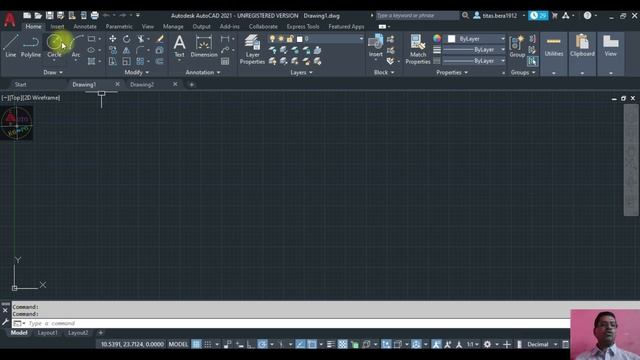The image size is (640, 360).
Task: Choose the Stretch tool in Modify
Action: coord(113,61)
